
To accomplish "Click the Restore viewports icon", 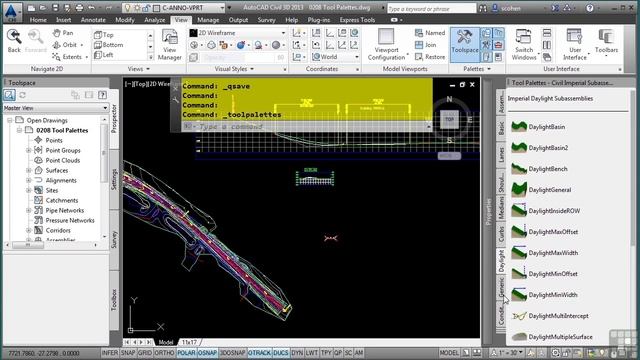I will (x=430, y=57).
